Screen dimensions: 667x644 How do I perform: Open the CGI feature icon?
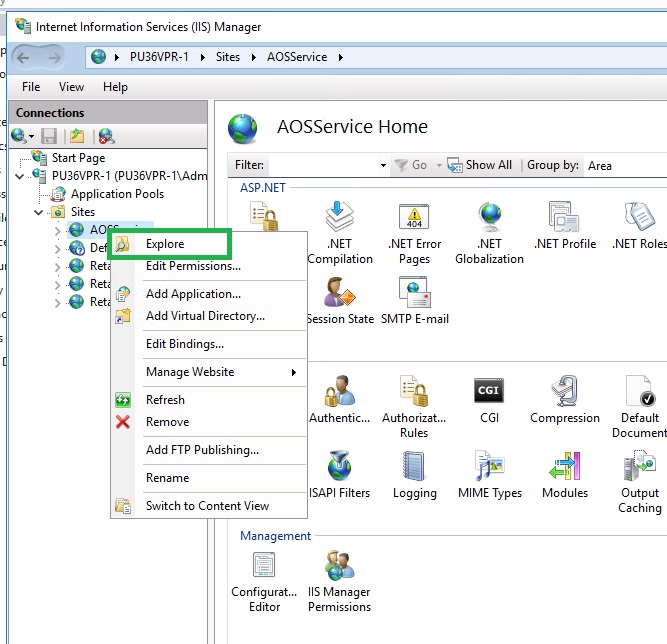487,391
